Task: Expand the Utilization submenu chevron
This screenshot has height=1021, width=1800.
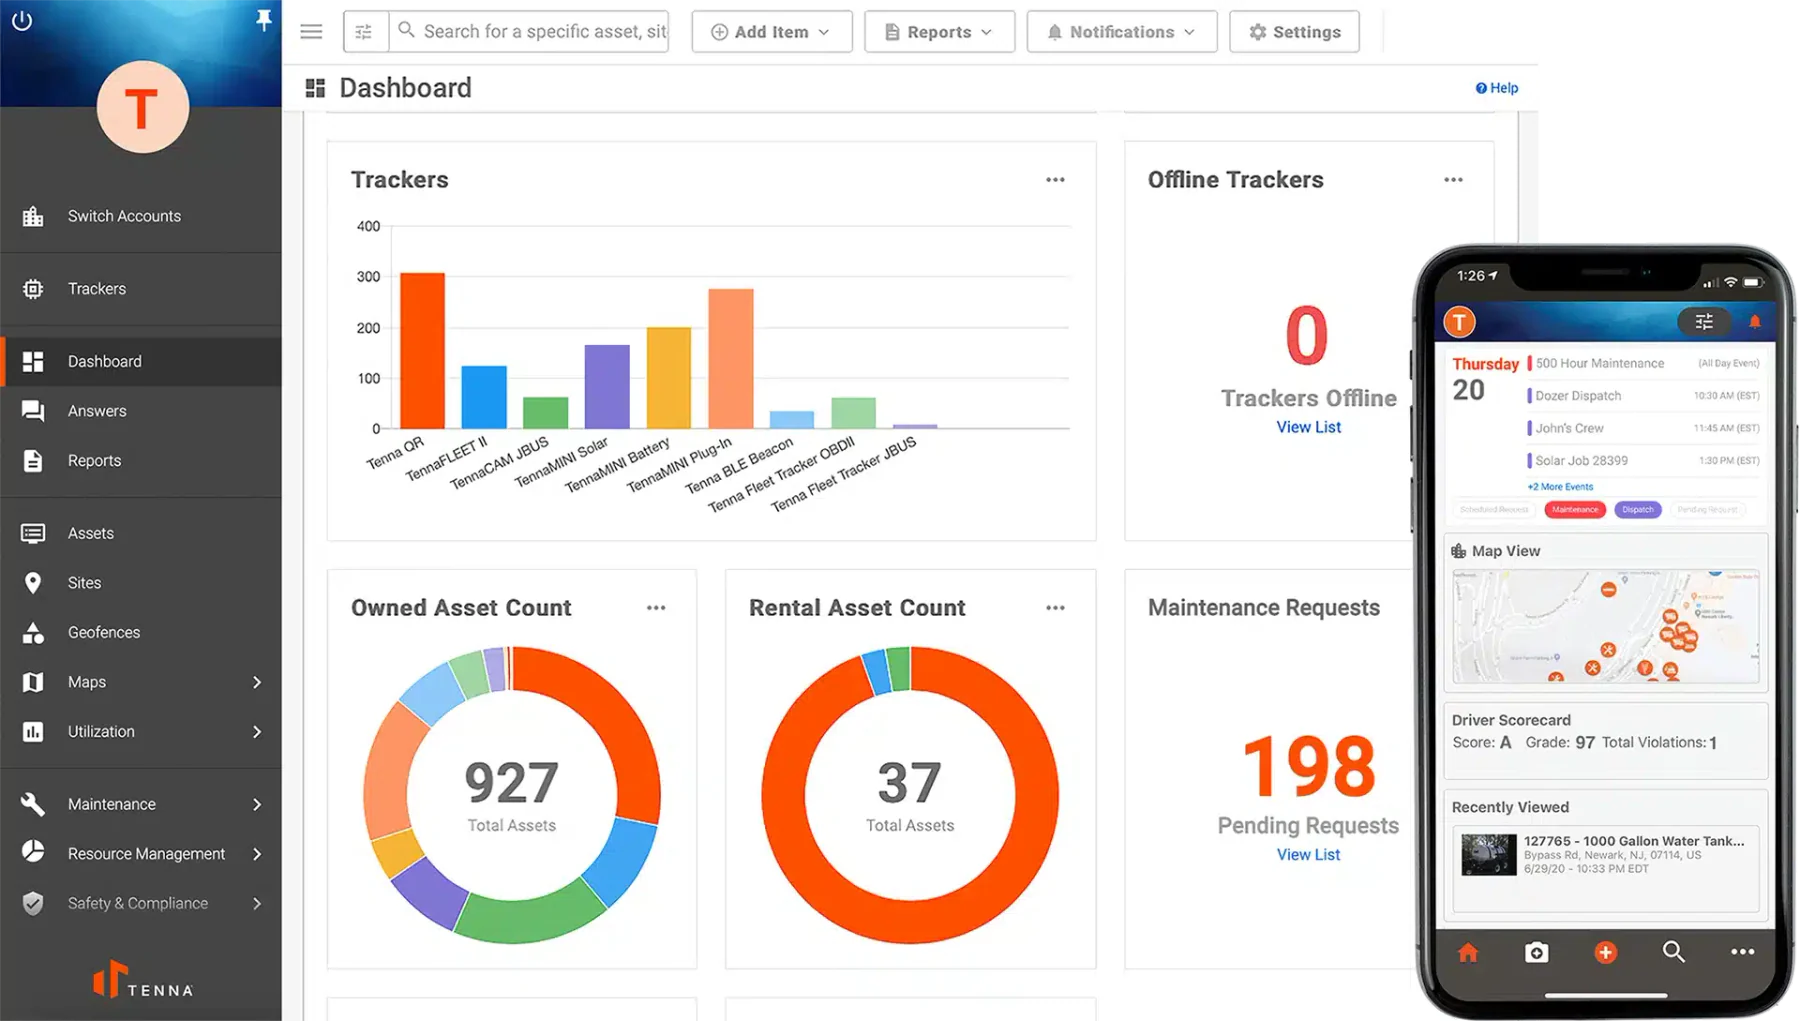Action: [x=257, y=732]
